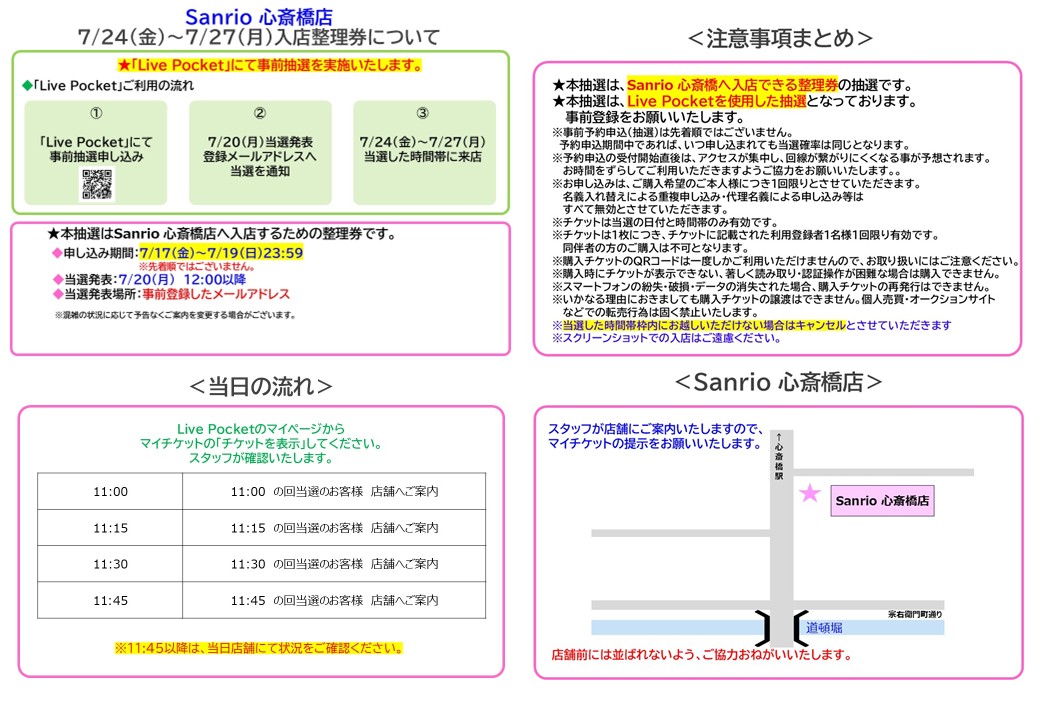Click the '事前登録したメールアドレス' red text
The height and width of the screenshot is (720, 1040).
tap(216, 294)
